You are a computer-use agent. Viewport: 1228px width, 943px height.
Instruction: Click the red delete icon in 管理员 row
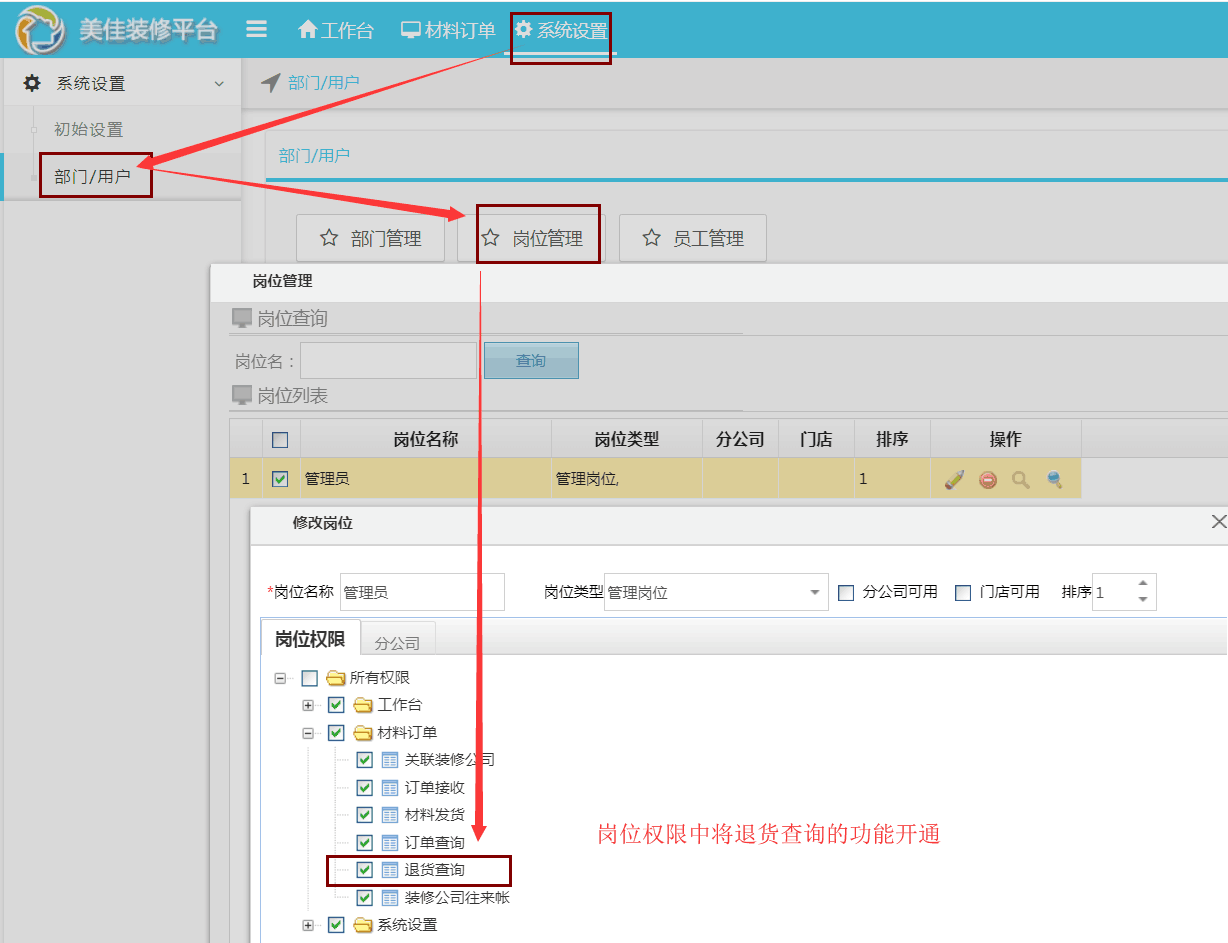coord(988,480)
